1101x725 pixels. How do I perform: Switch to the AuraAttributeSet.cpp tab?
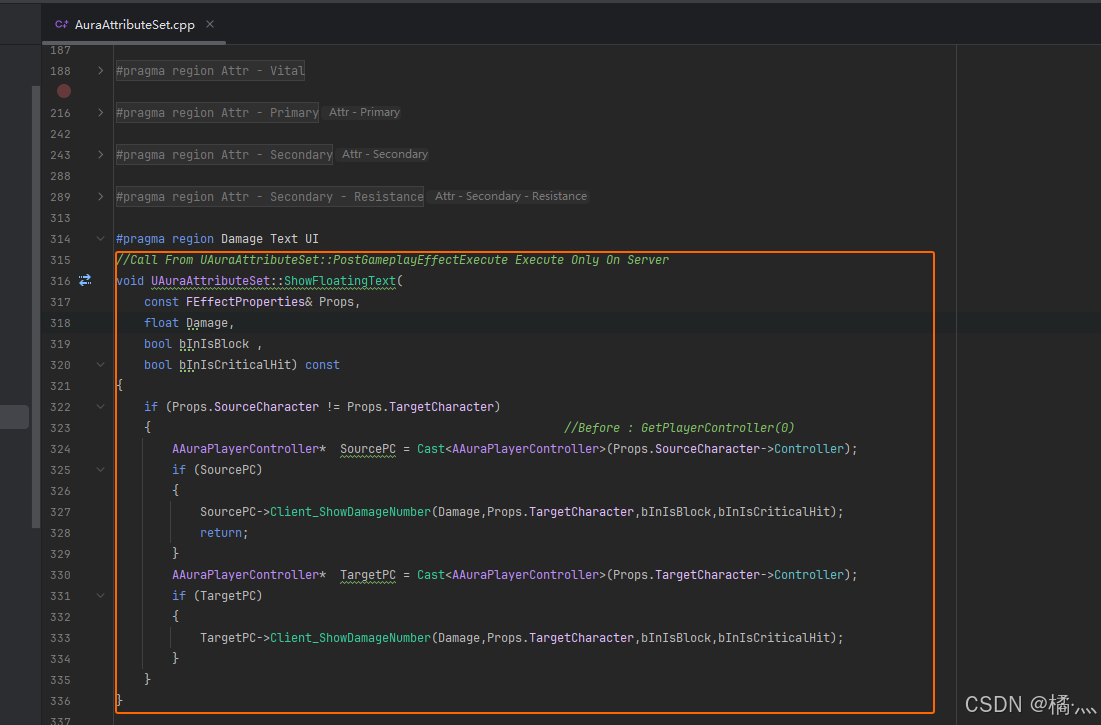(x=134, y=25)
